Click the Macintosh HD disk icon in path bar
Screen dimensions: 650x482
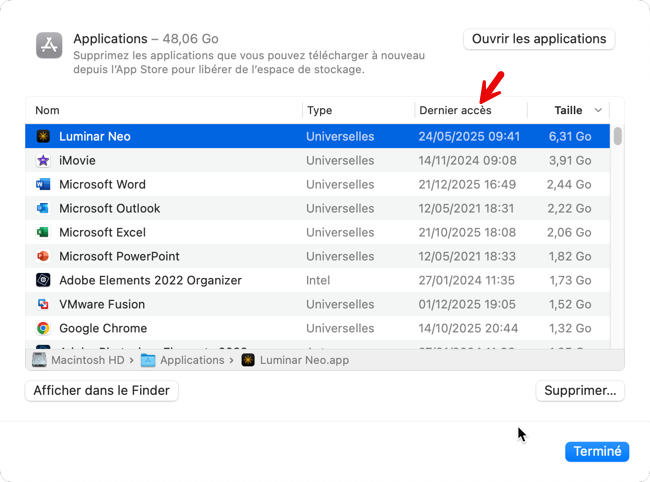pyautogui.click(x=39, y=360)
